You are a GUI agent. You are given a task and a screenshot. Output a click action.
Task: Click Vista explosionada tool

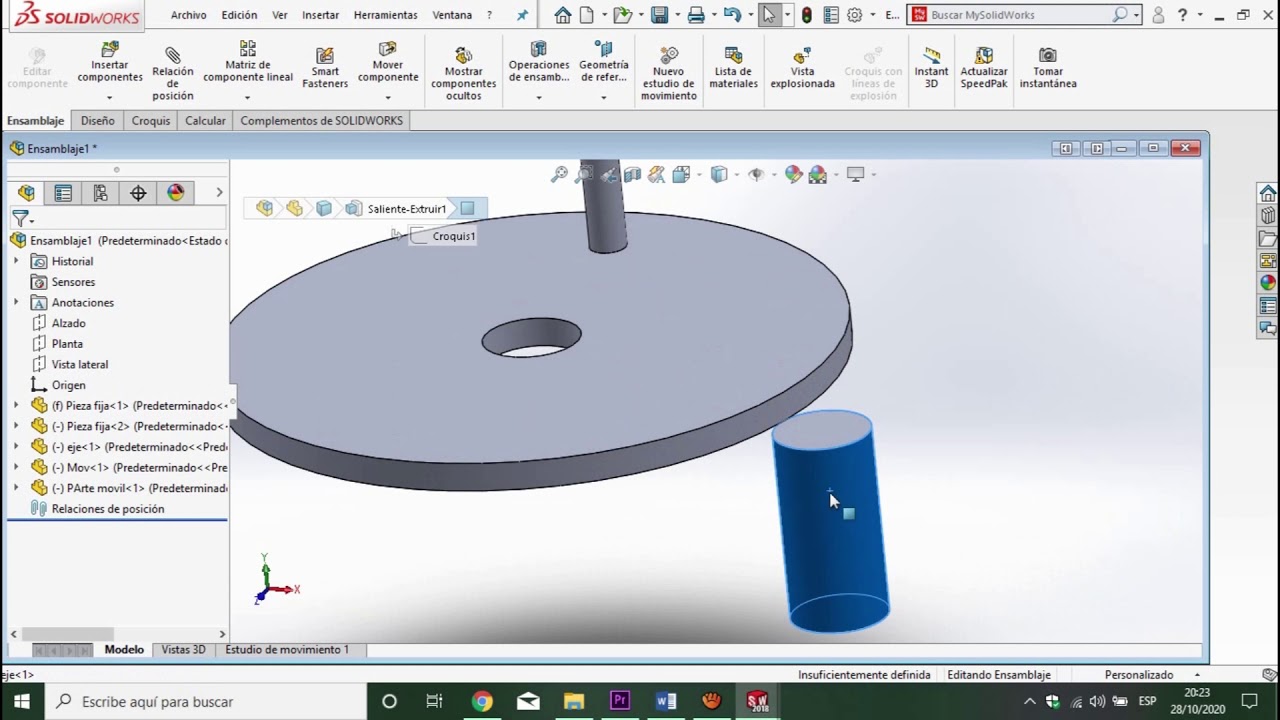[x=802, y=68]
